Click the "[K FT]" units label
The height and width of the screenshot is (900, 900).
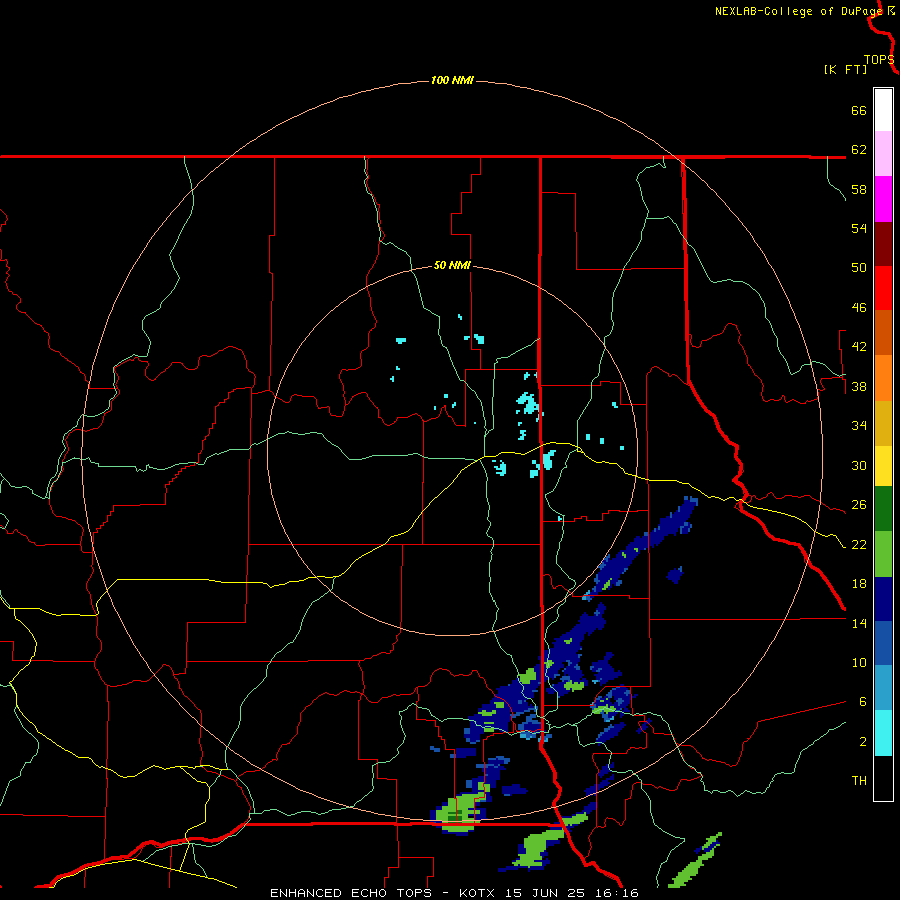845,70
